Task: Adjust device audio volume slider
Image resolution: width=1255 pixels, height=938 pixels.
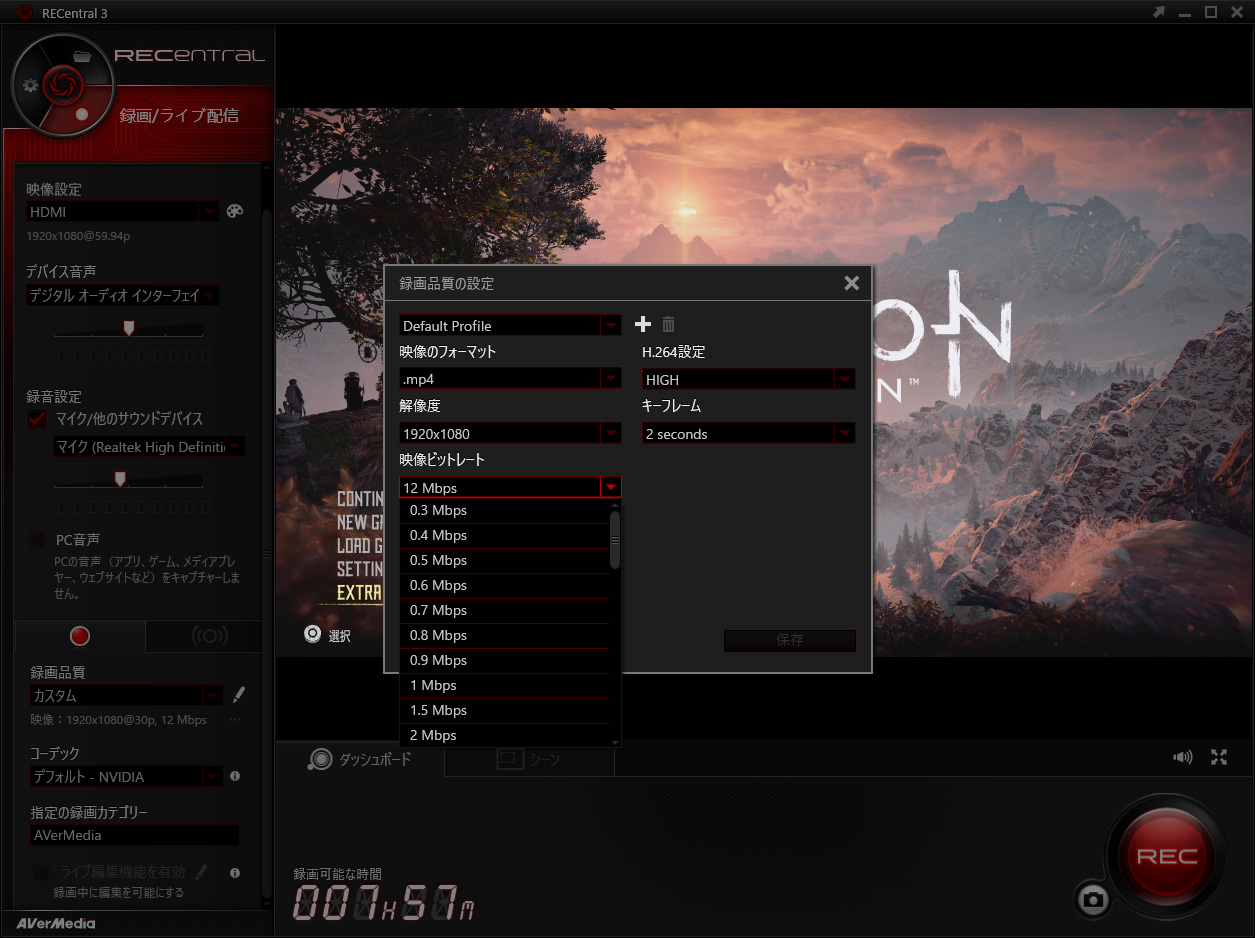Action: coord(128,328)
